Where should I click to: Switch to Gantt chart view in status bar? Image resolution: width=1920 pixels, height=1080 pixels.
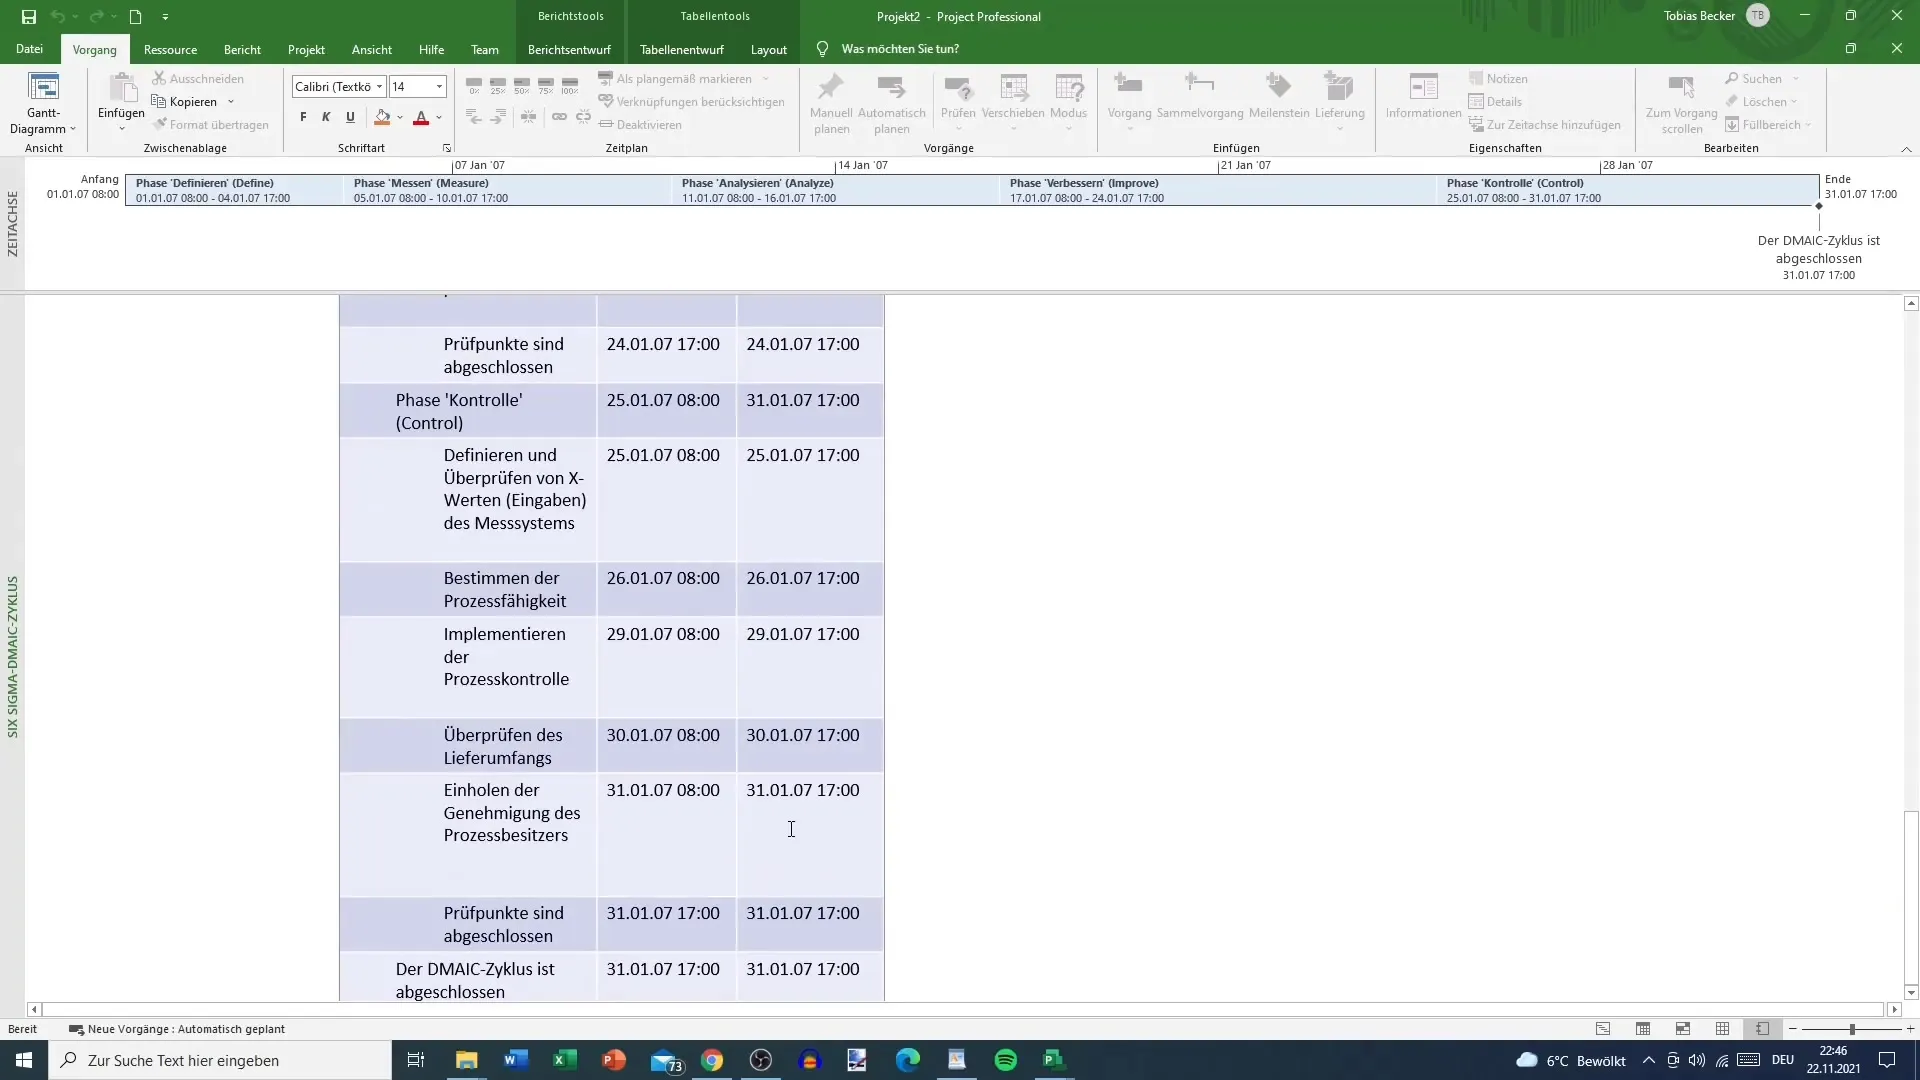pyautogui.click(x=1603, y=1028)
